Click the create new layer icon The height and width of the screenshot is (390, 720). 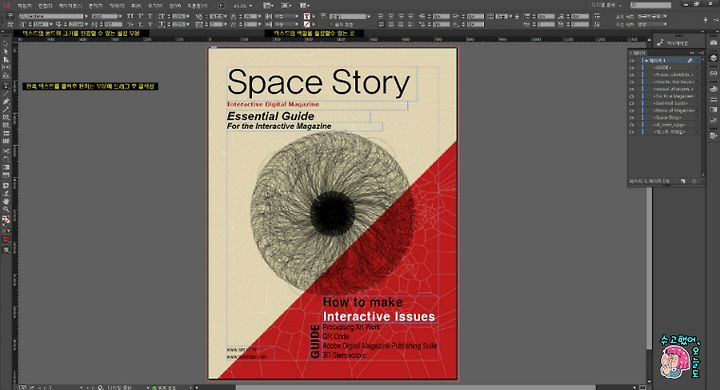click(683, 181)
